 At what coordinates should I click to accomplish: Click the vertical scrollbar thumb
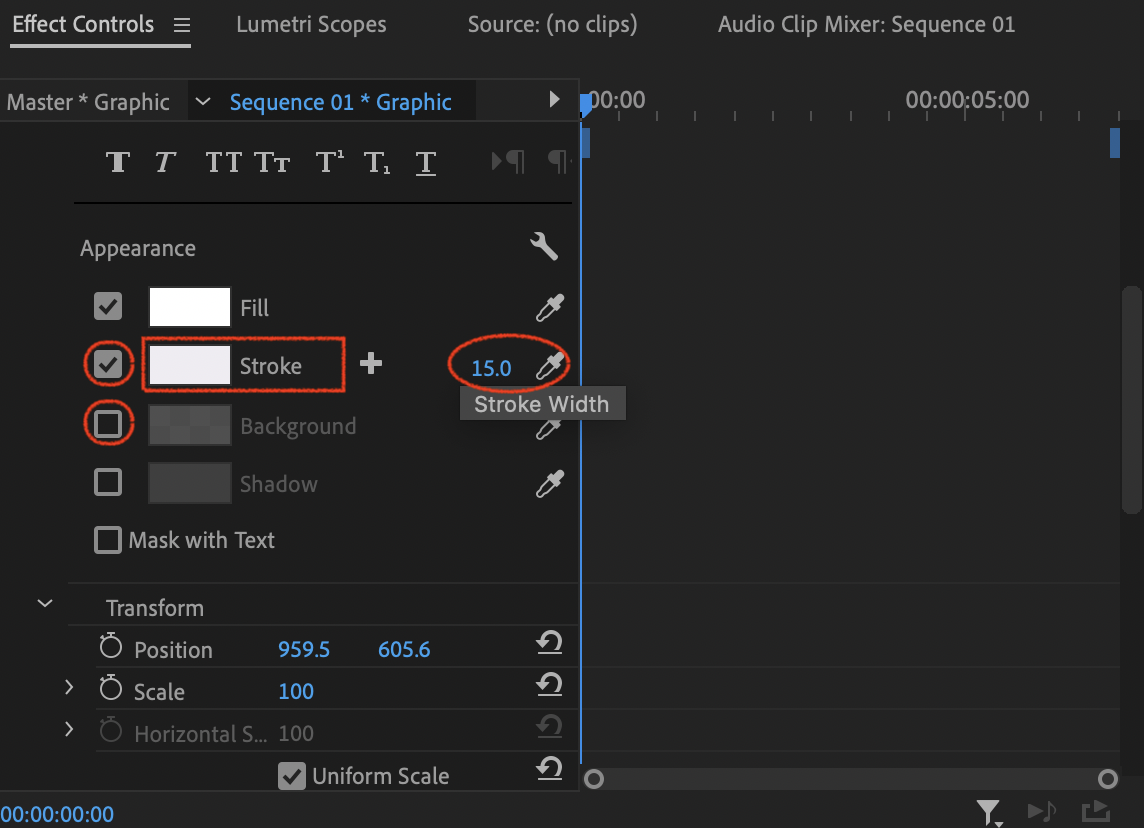[x=1132, y=400]
